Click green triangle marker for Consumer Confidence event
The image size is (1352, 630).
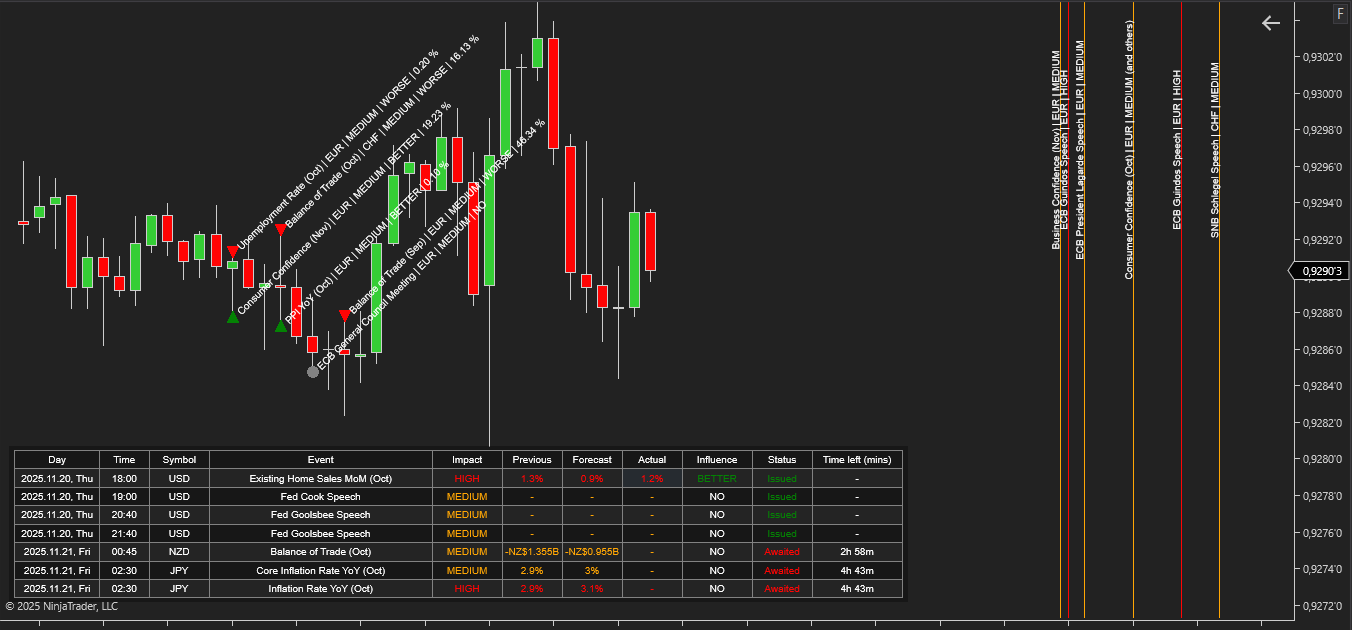pos(232,317)
